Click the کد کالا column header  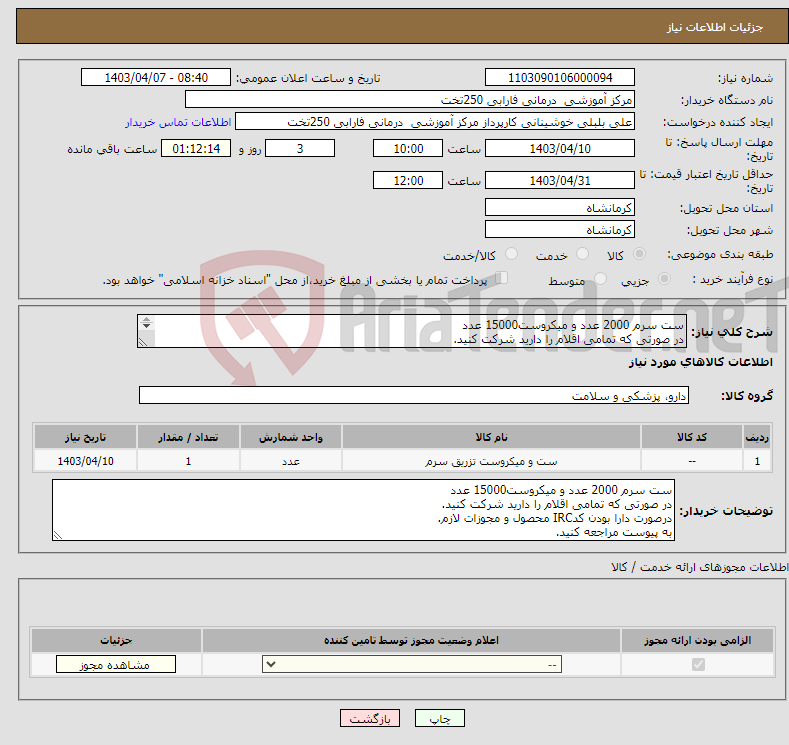692,437
